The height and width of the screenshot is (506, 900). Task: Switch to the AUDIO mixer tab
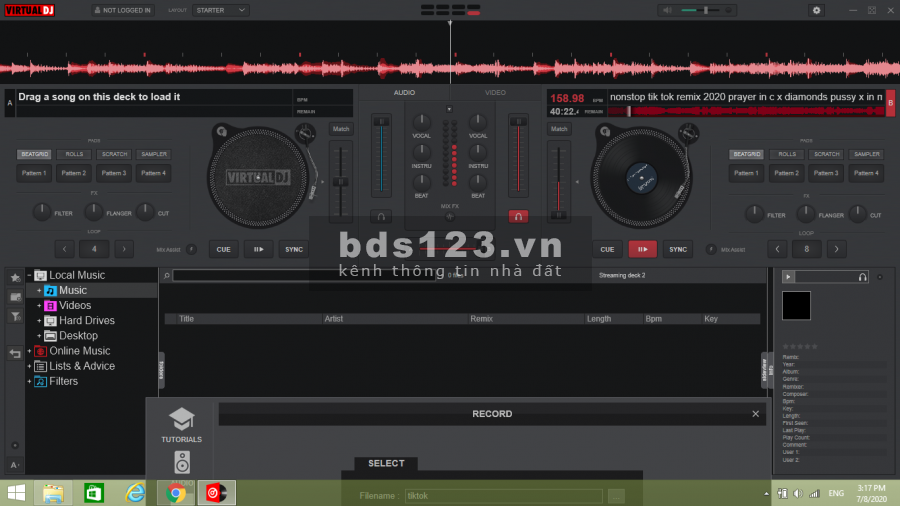pyautogui.click(x=404, y=92)
